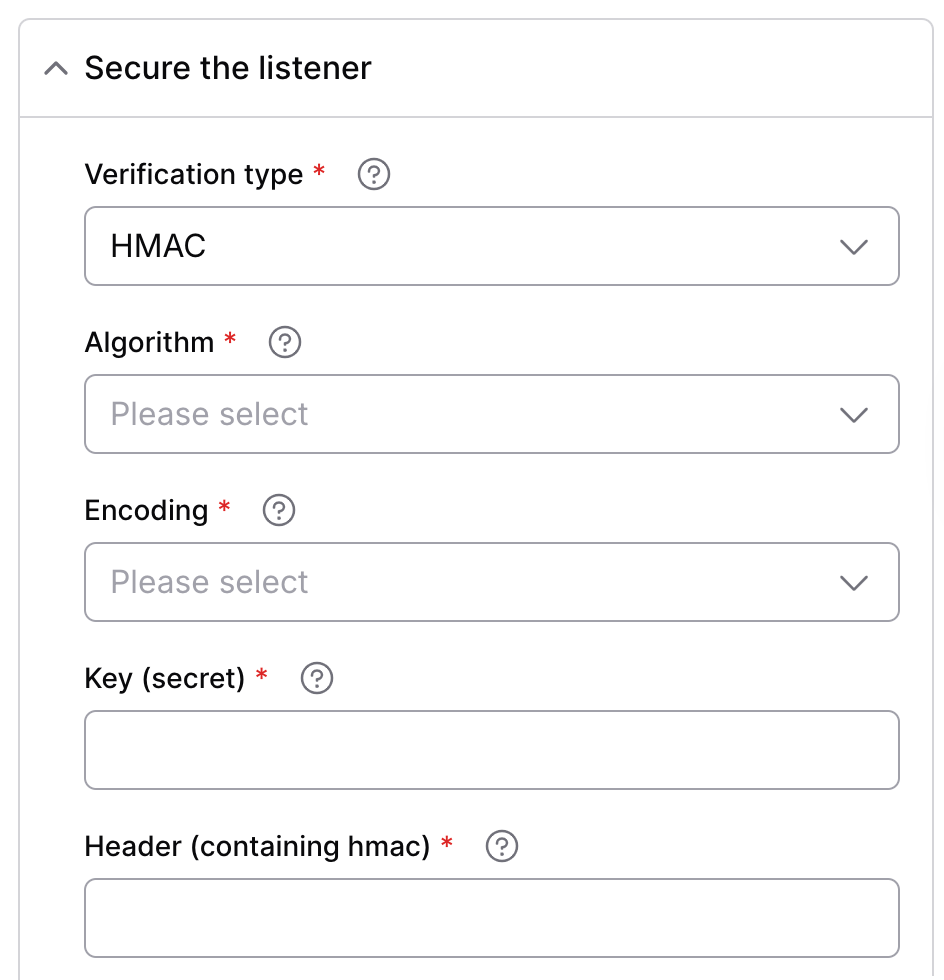Open help for Verification type

click(x=374, y=174)
